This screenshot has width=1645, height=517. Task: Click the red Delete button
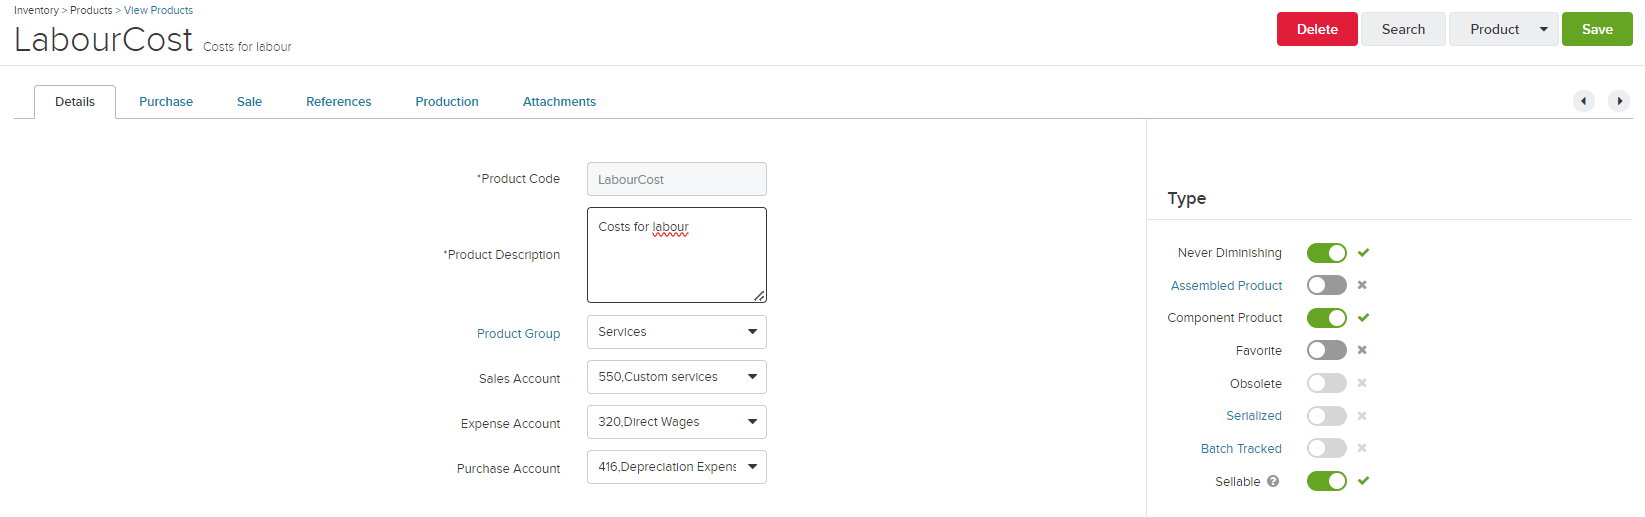1317,29
